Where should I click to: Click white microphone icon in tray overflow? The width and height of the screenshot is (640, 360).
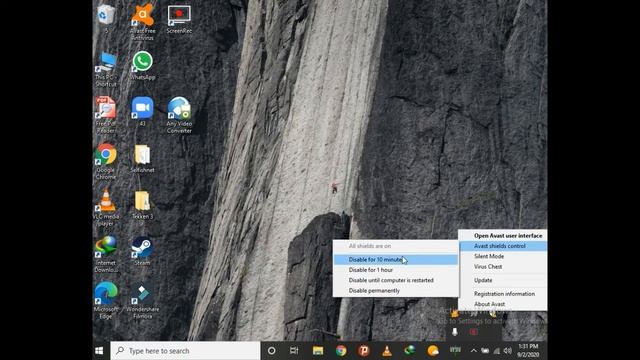pos(455,332)
